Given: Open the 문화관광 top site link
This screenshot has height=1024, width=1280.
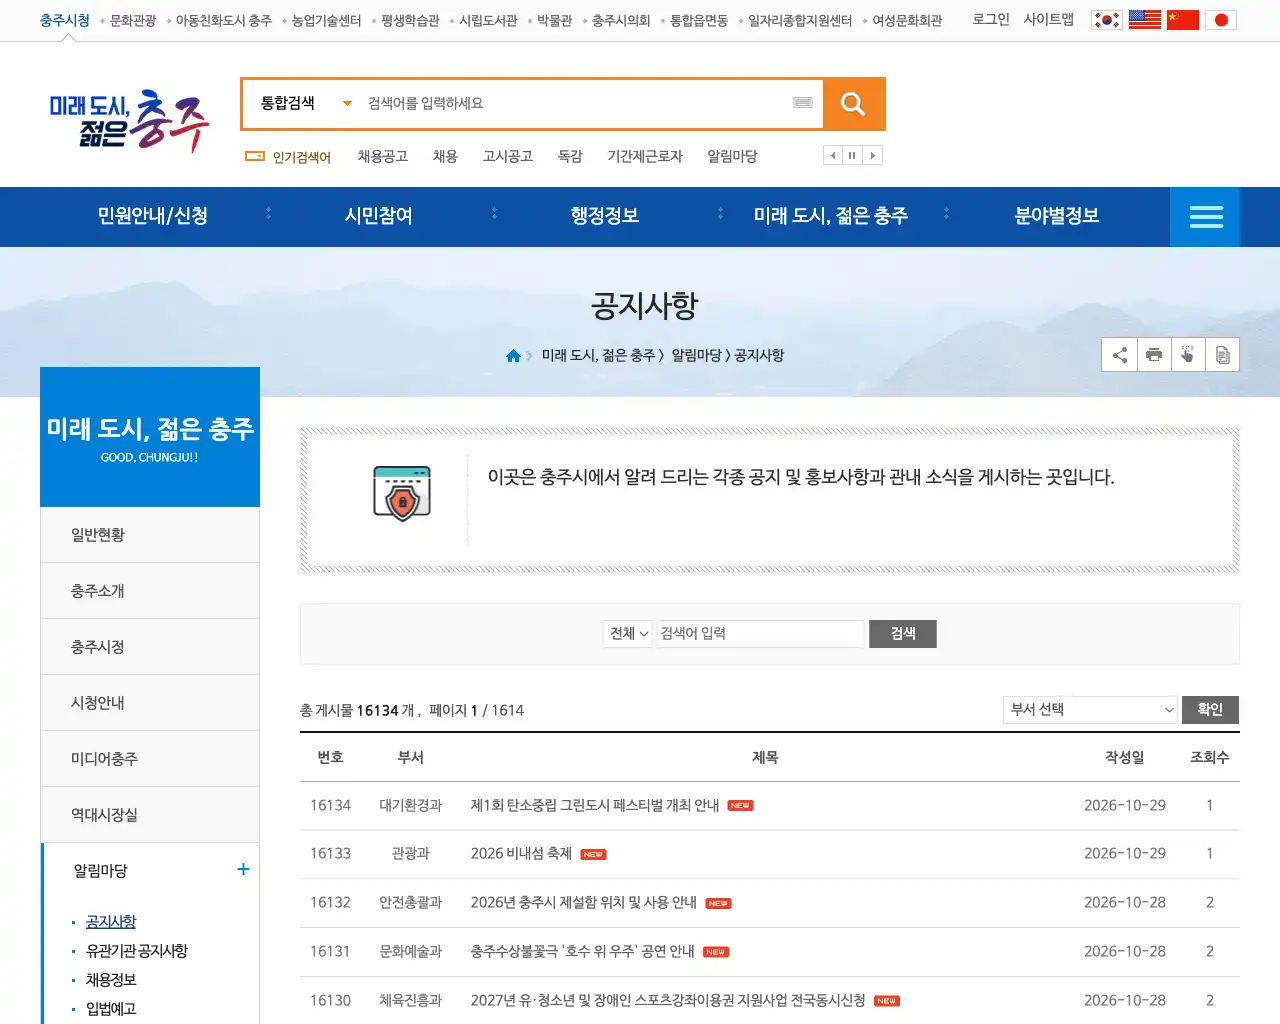Looking at the screenshot, I should click(x=133, y=20).
